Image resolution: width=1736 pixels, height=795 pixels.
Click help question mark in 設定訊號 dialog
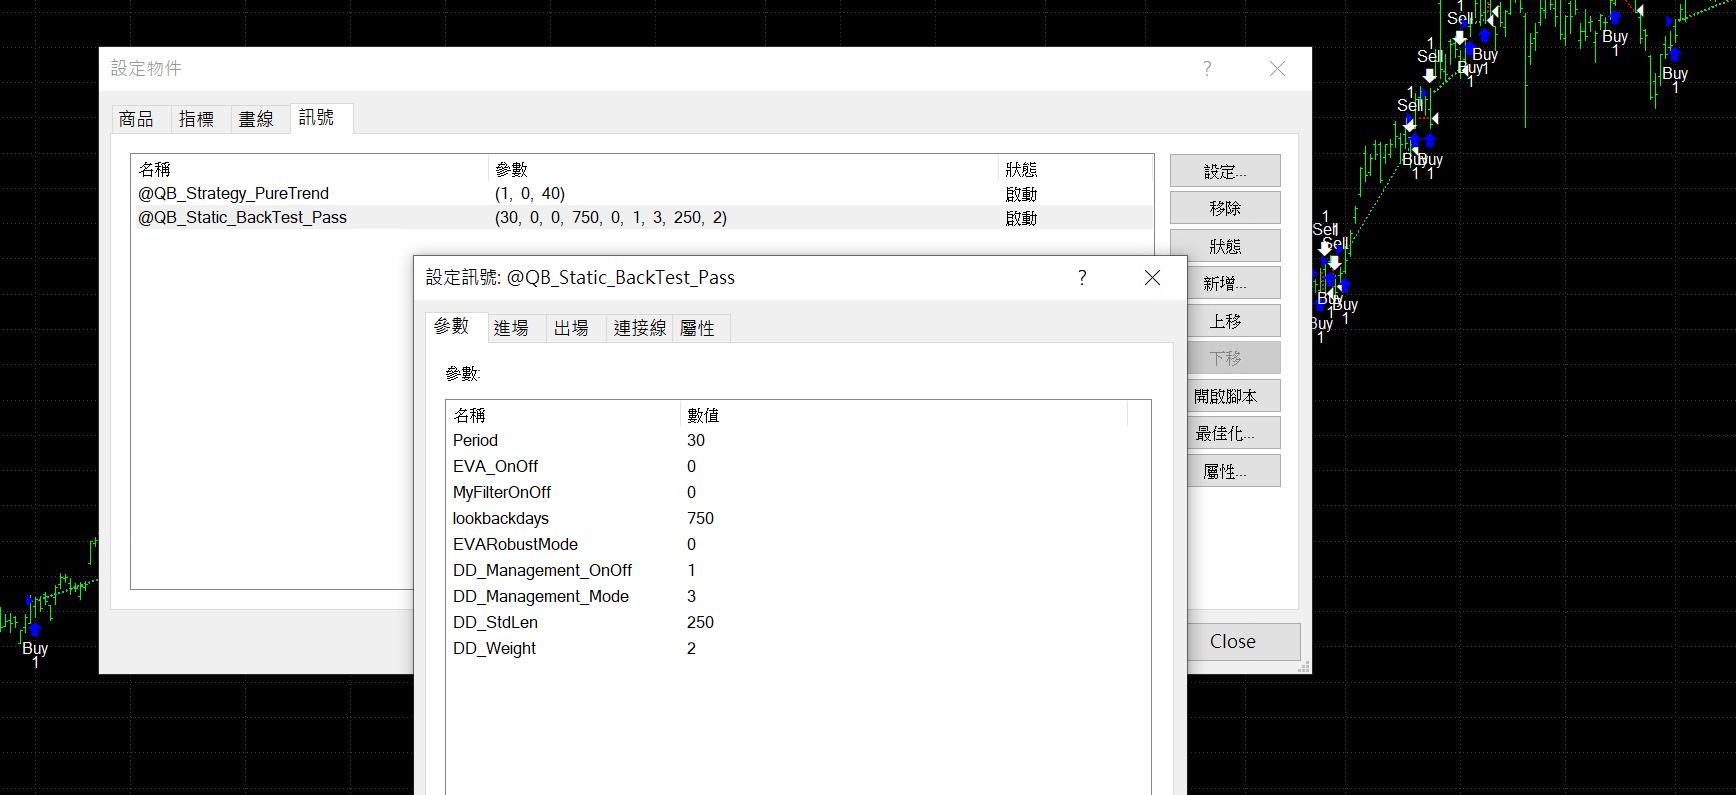tap(1082, 278)
